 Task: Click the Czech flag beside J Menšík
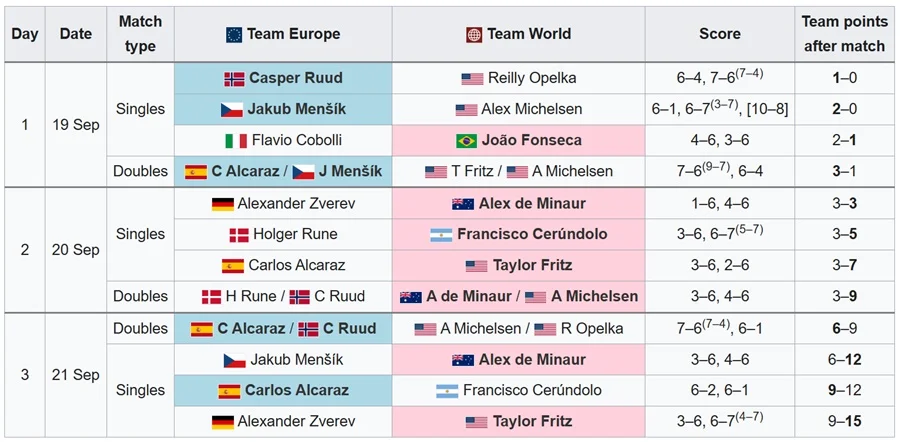[x=304, y=171]
